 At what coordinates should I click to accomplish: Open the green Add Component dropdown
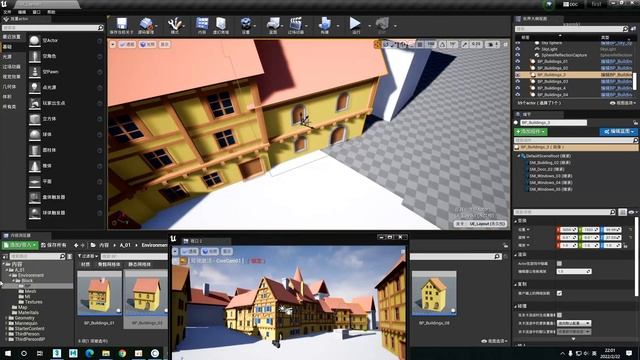coord(531,132)
